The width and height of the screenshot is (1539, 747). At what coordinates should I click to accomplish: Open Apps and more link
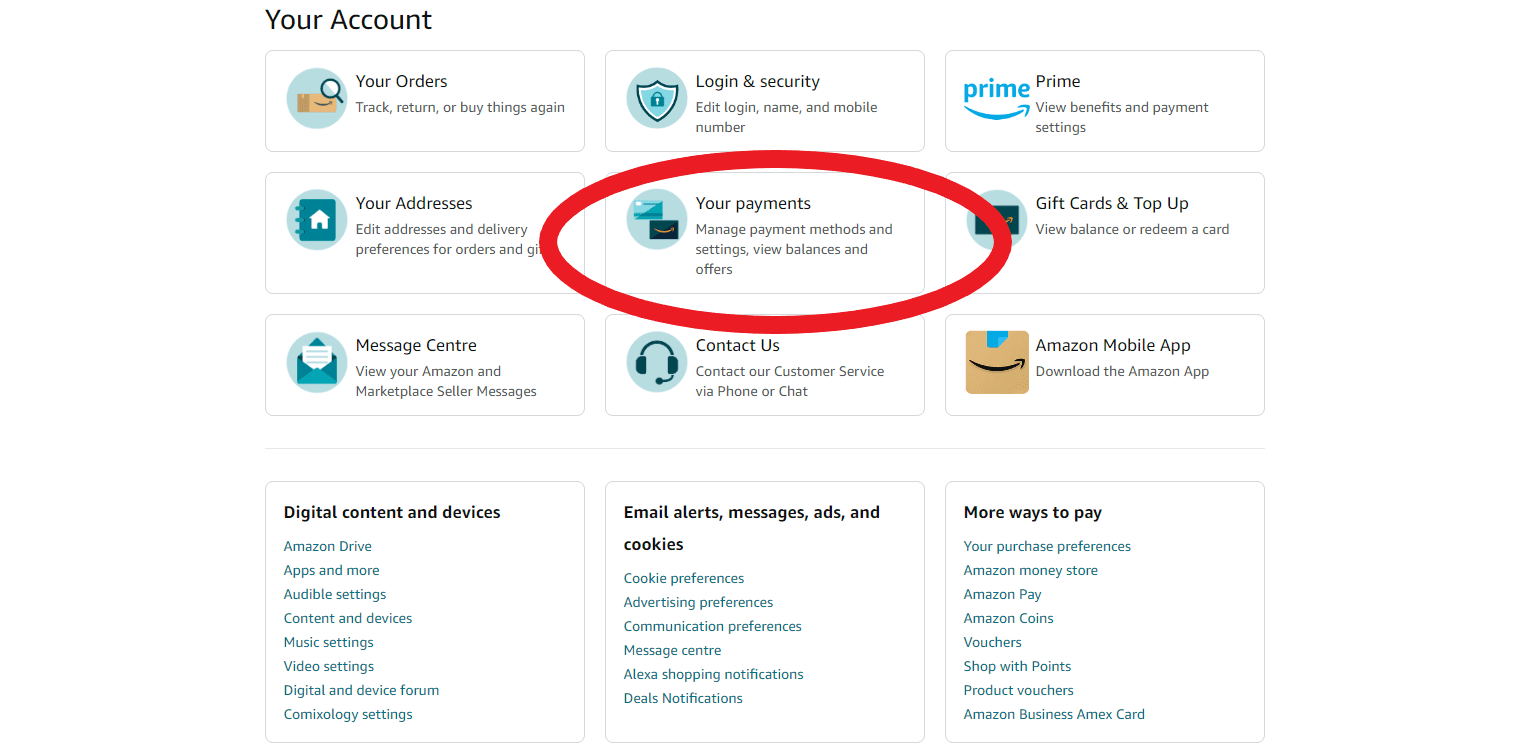point(331,570)
